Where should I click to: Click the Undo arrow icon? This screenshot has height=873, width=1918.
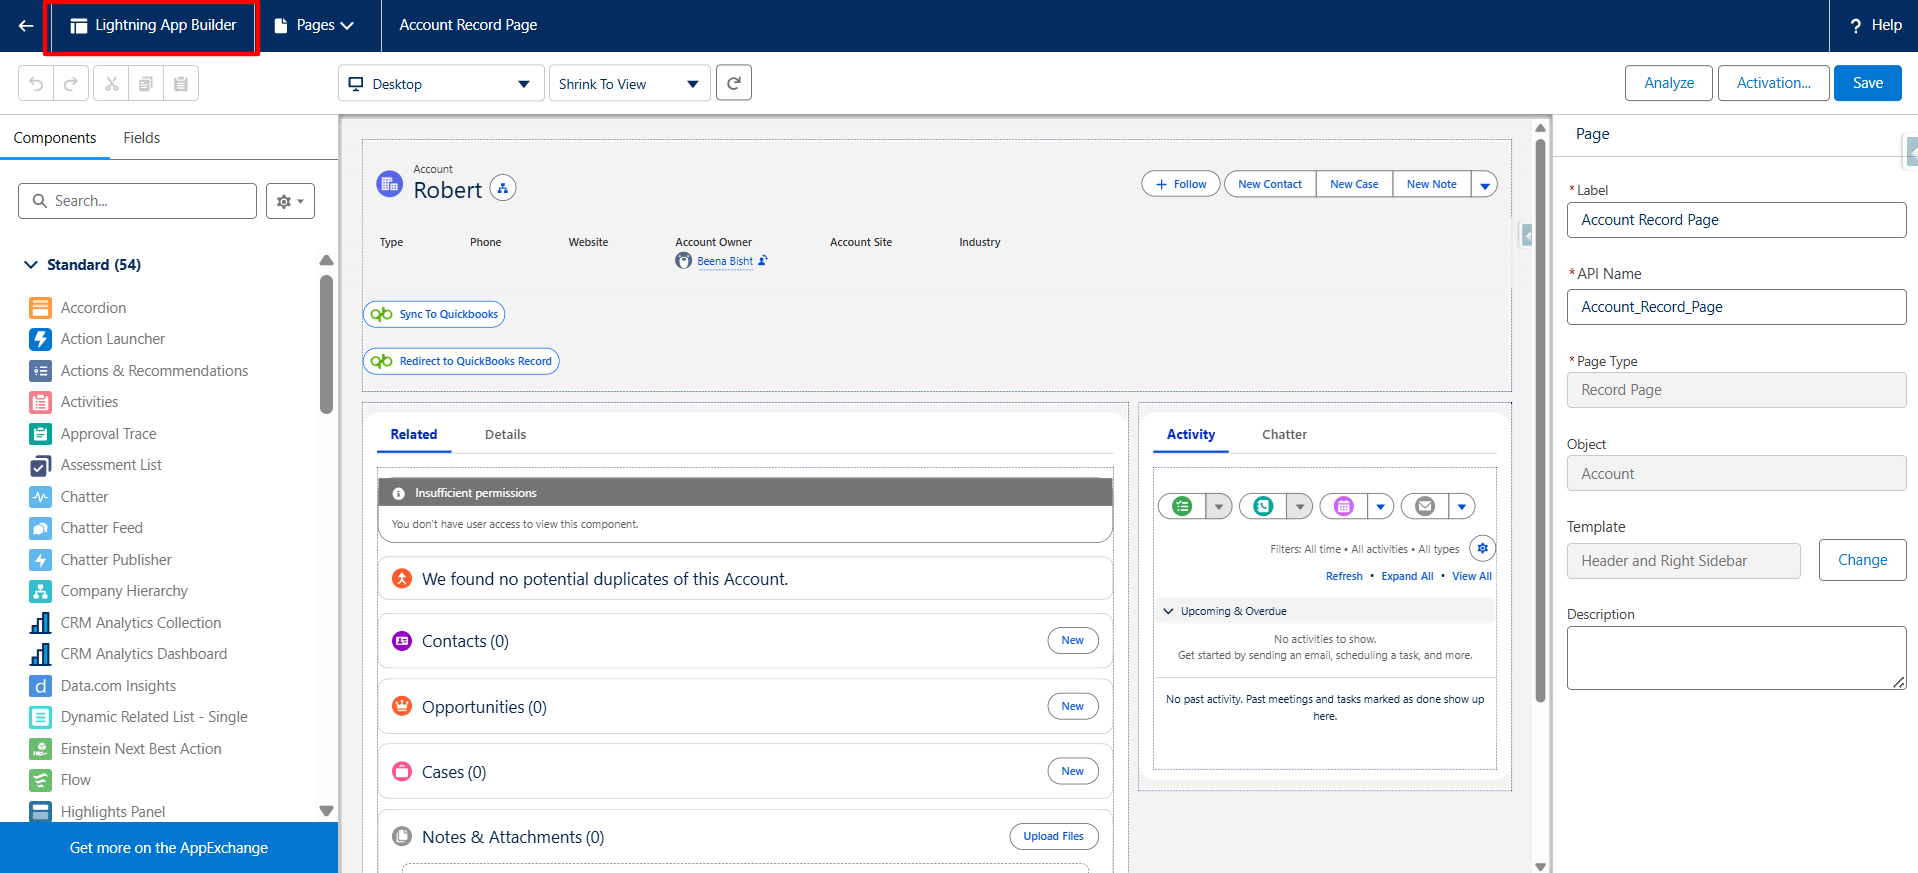(x=36, y=84)
